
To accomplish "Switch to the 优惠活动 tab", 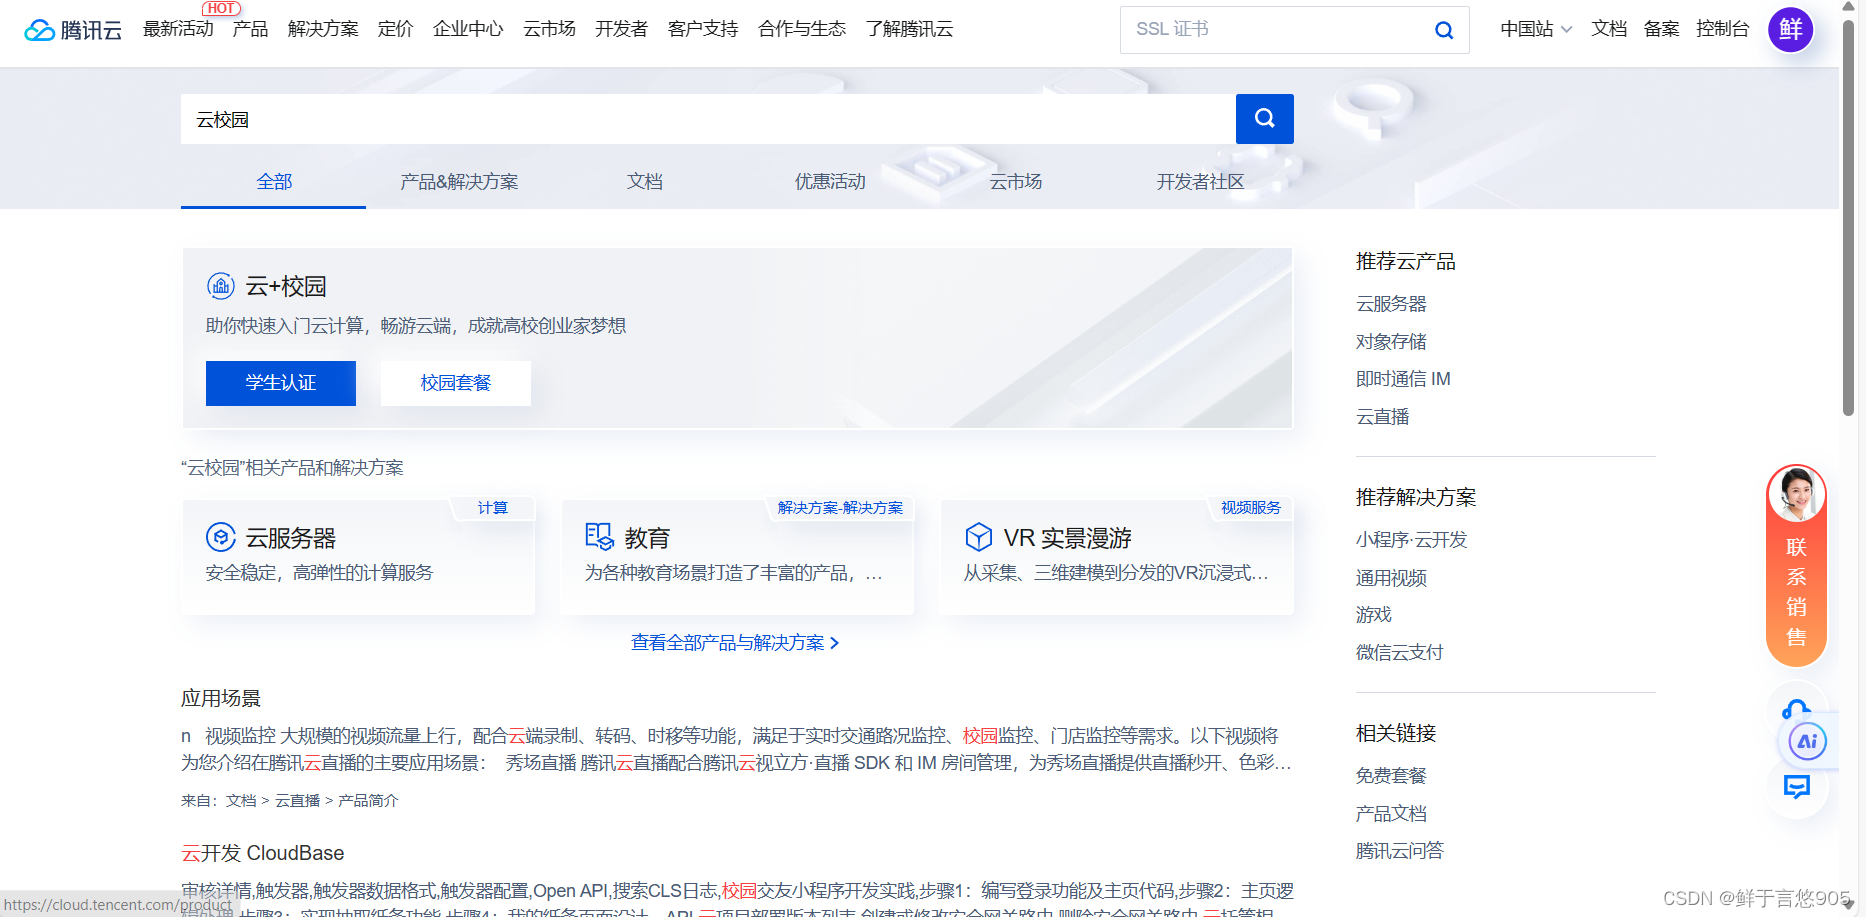I will tap(830, 182).
